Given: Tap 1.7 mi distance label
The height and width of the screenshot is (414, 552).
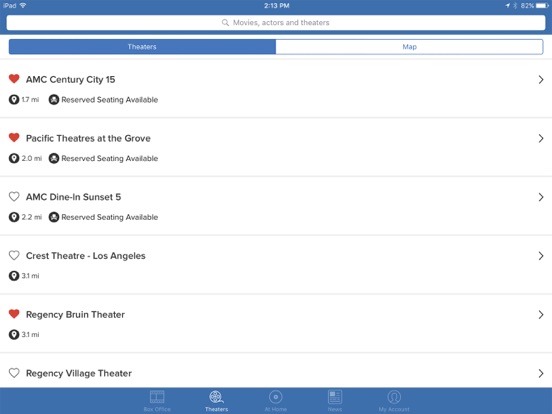Looking at the screenshot, I should (30, 100).
